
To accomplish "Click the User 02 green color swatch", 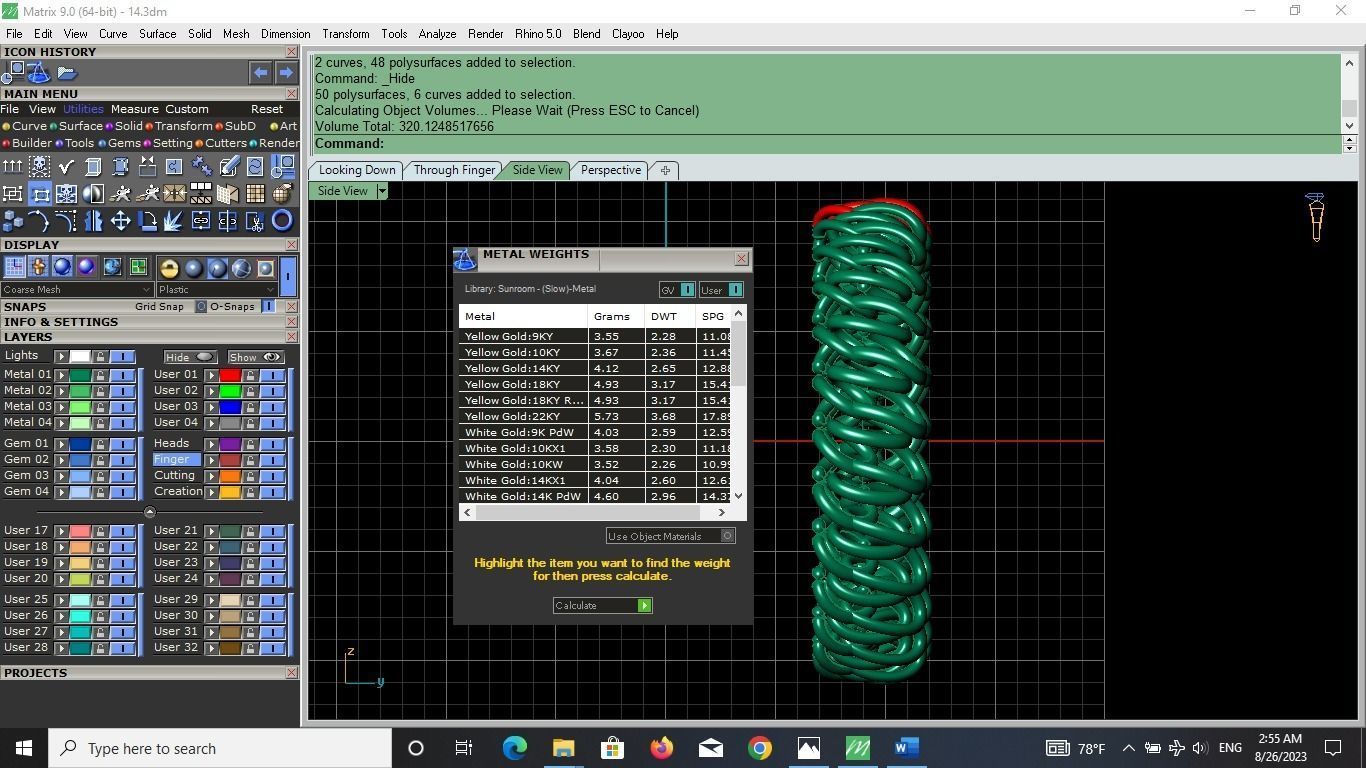I will [x=230, y=391].
